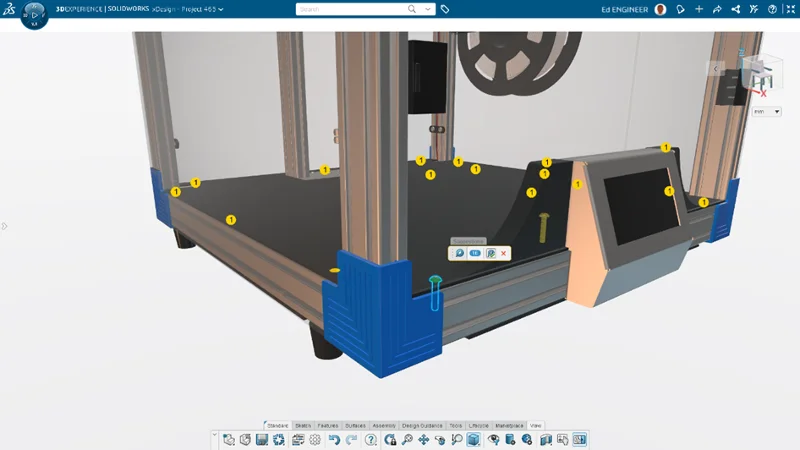
Task: Select the Pan view tool
Action: click(x=423, y=440)
